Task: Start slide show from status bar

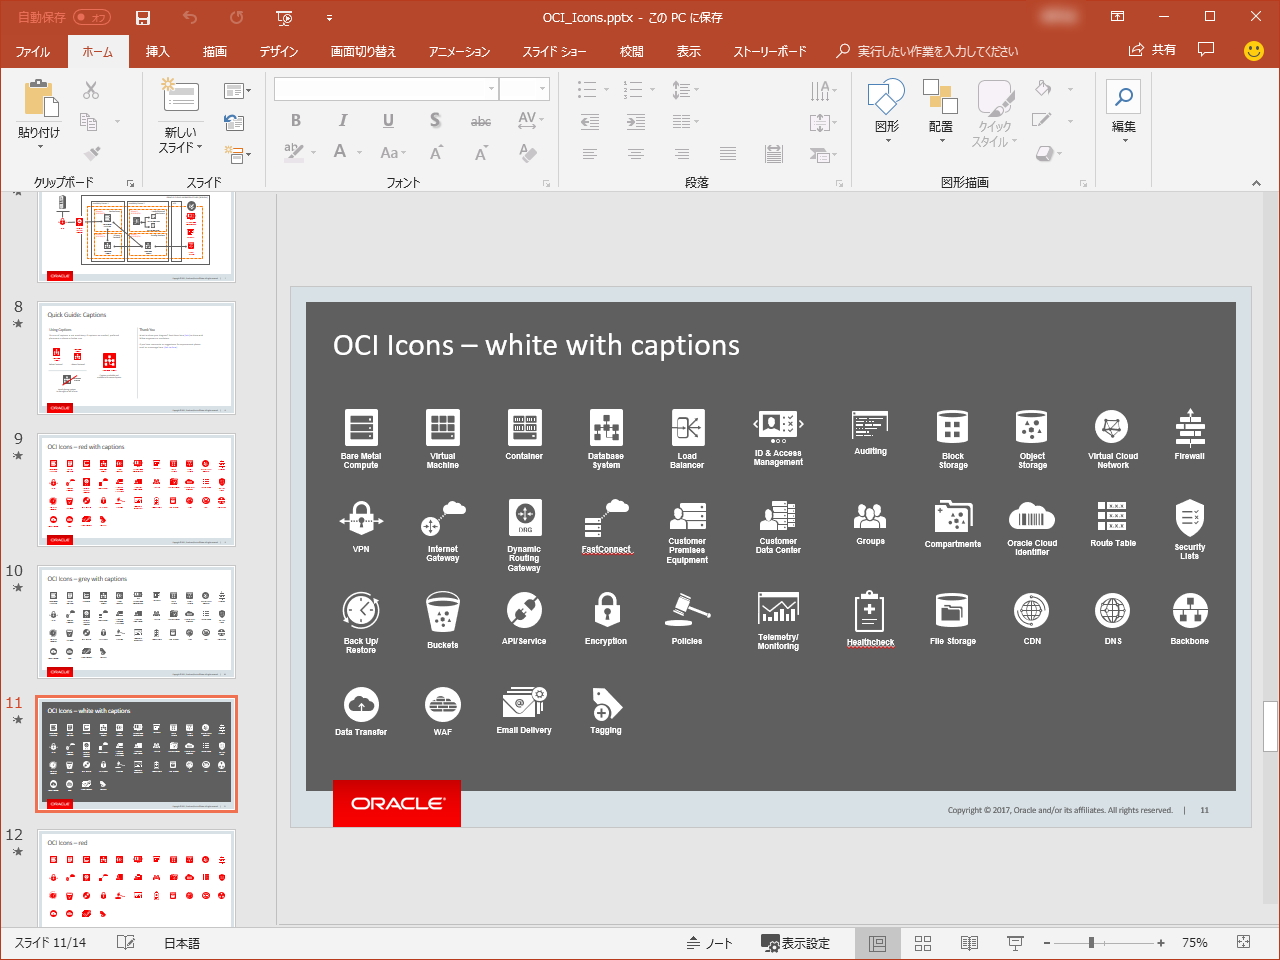Action: point(1015,943)
